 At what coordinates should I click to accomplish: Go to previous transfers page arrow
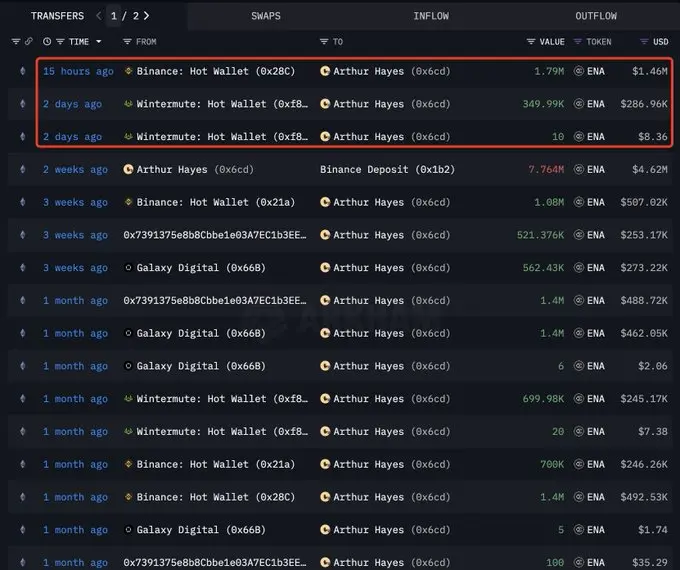(99, 16)
